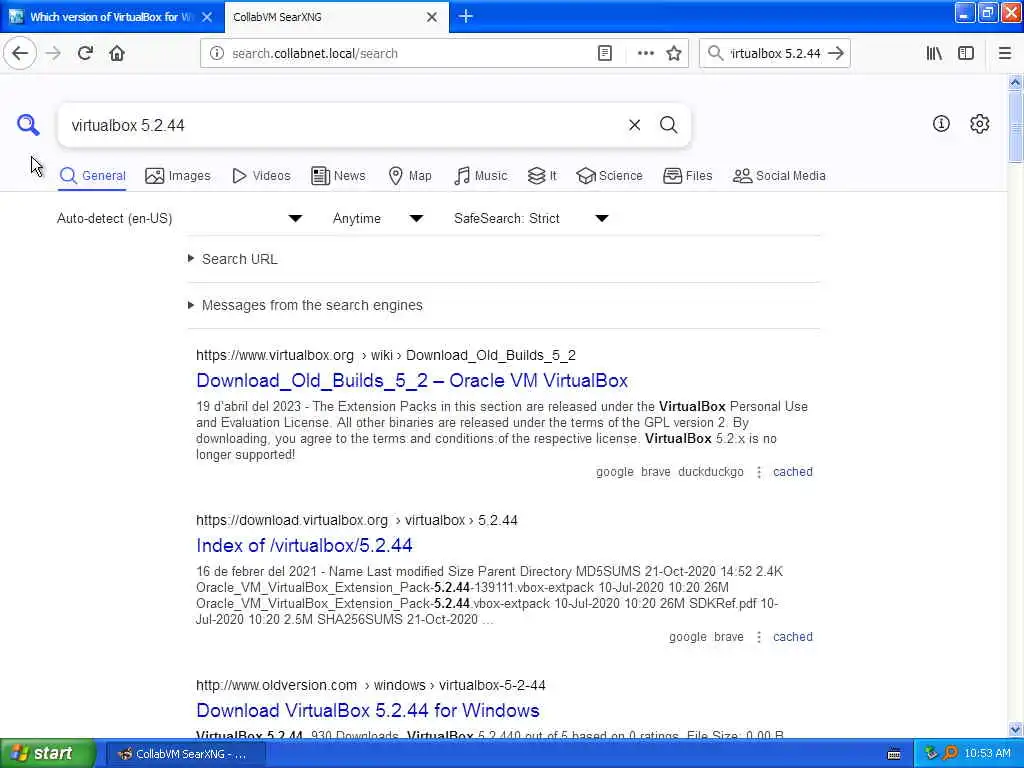Open the Anytime time range dropdown
The image size is (1024, 768).
[x=378, y=218]
